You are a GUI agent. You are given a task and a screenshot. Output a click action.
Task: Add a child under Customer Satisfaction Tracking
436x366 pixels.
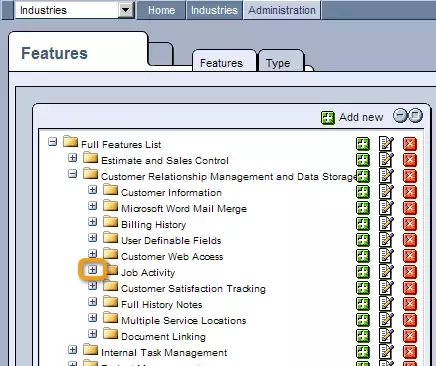363,288
